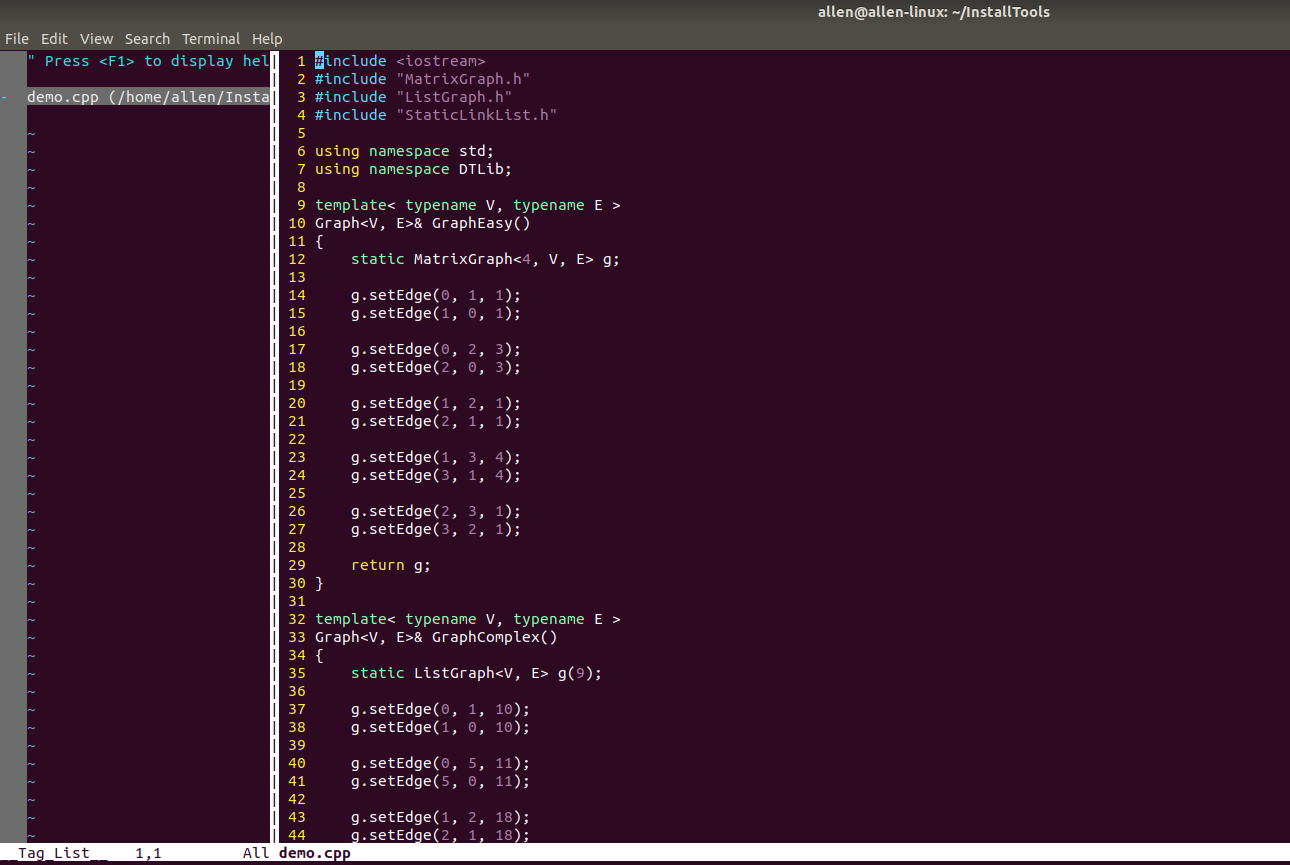Click the g.setEdge(2, 3, 1) line

pyautogui.click(x=436, y=511)
